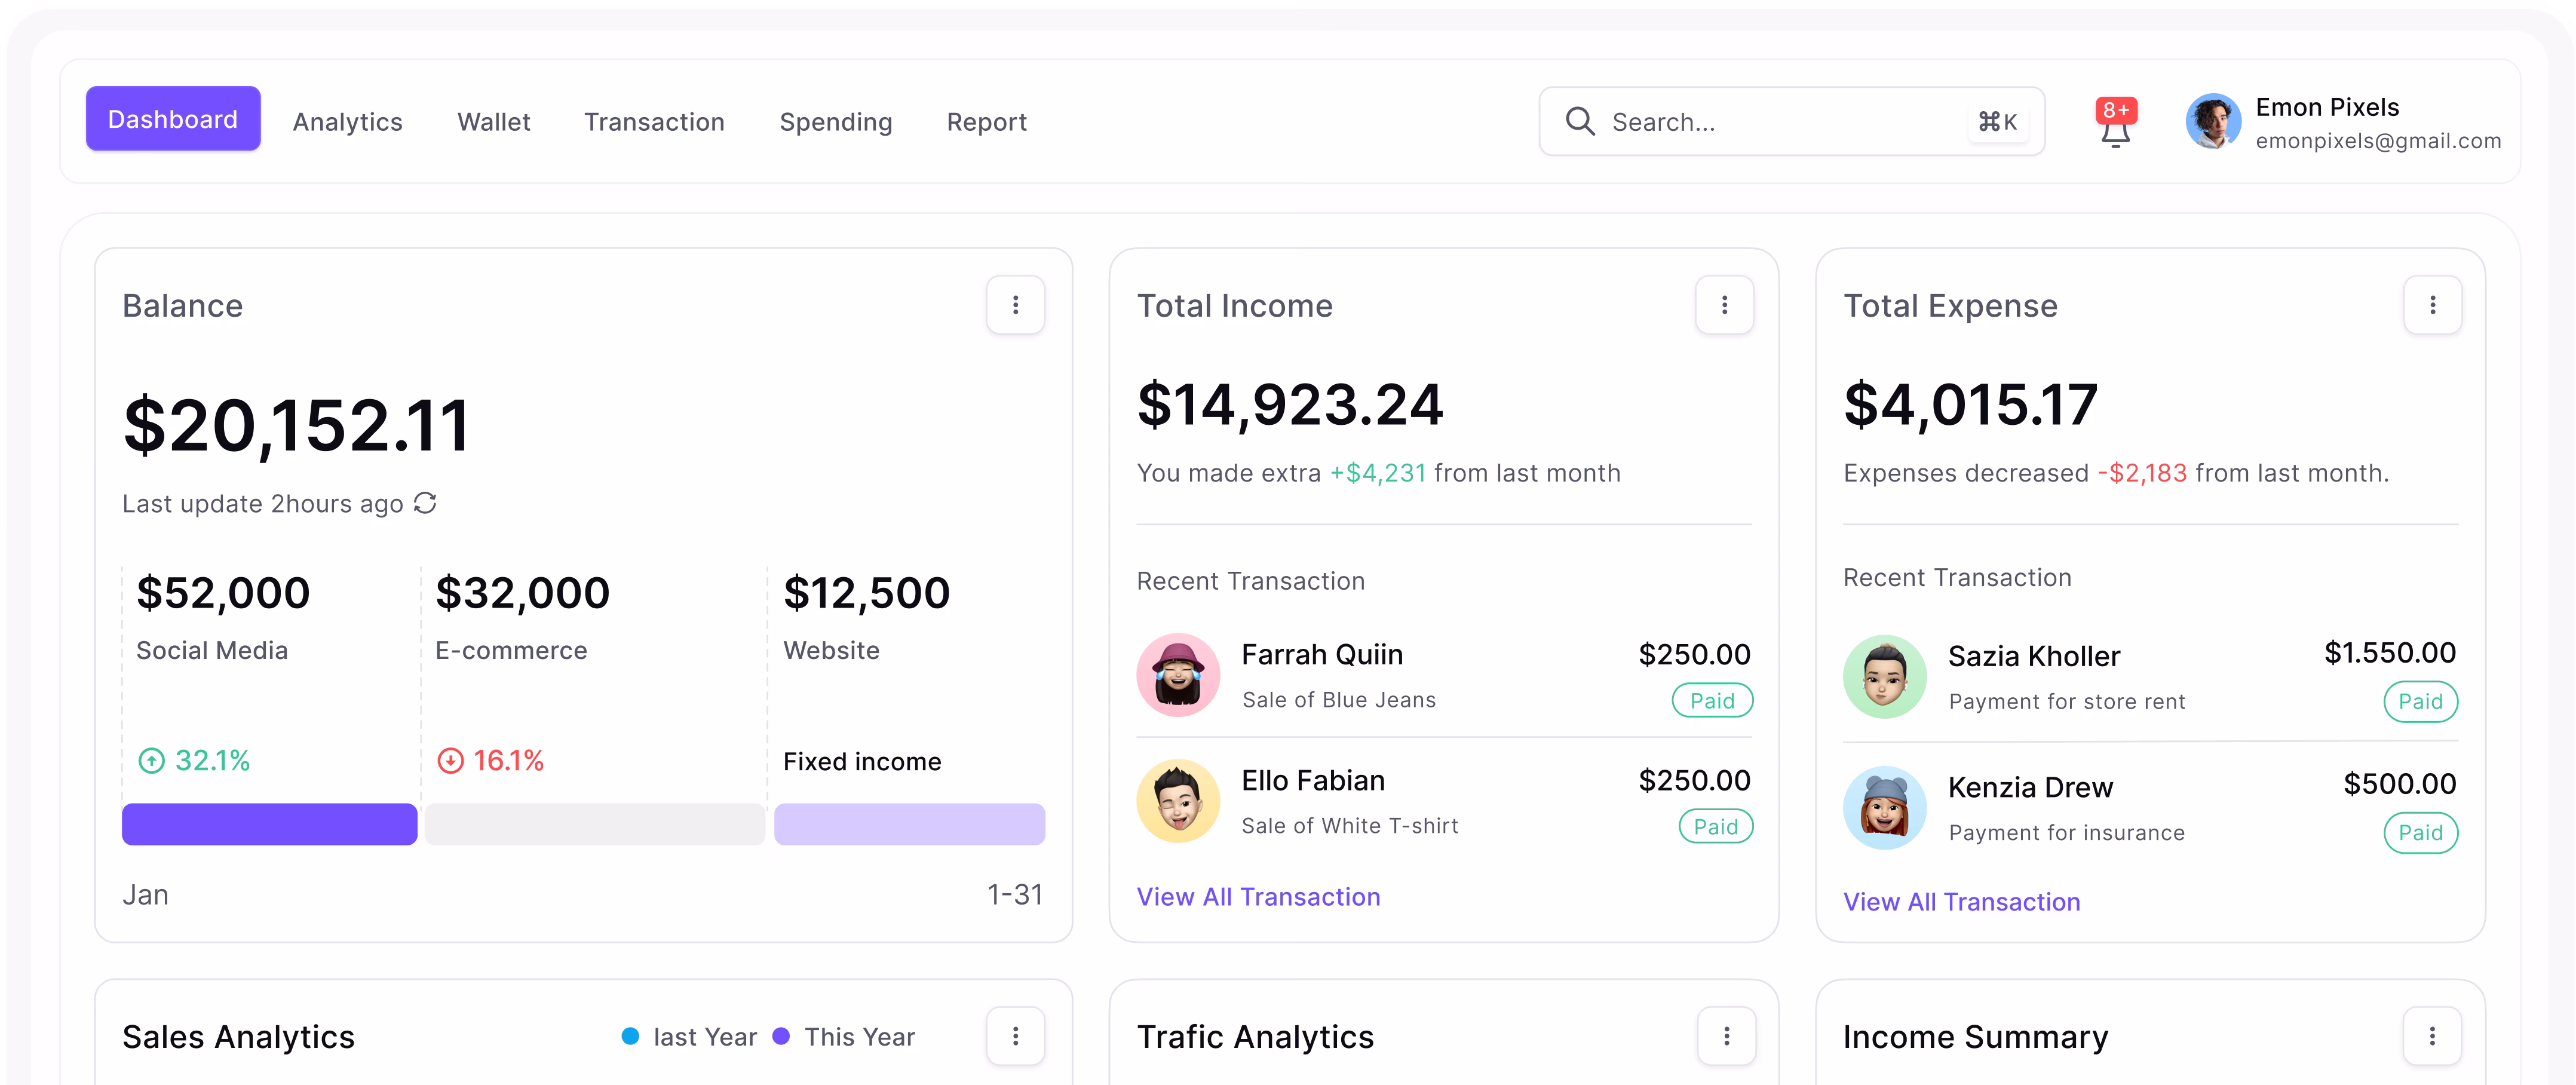Screen dimensions: 2576x1085
Task: Open the Income Summary options menu
Action: [x=2433, y=1036]
